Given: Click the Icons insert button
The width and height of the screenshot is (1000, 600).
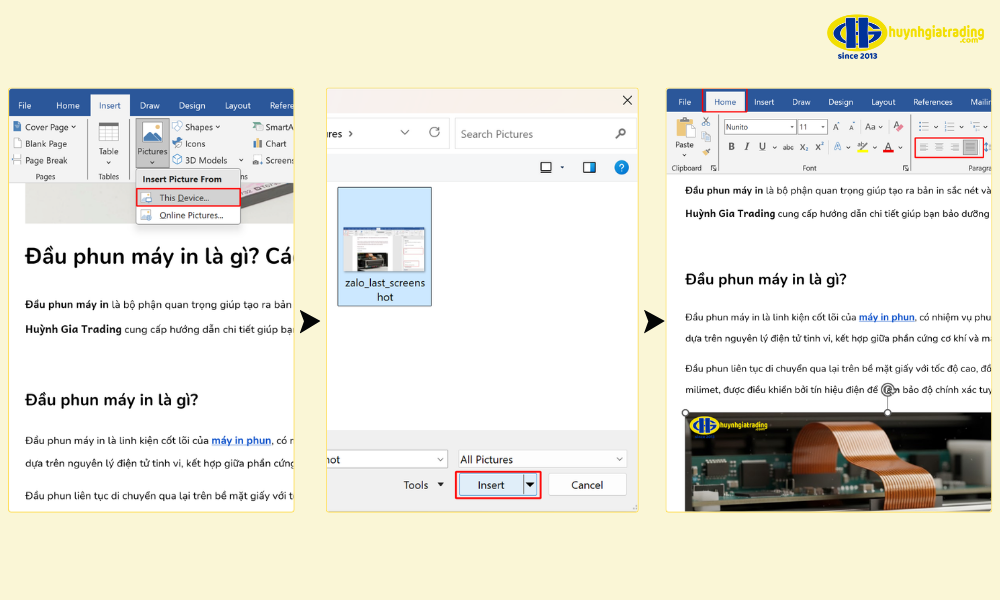Looking at the screenshot, I should (194, 143).
